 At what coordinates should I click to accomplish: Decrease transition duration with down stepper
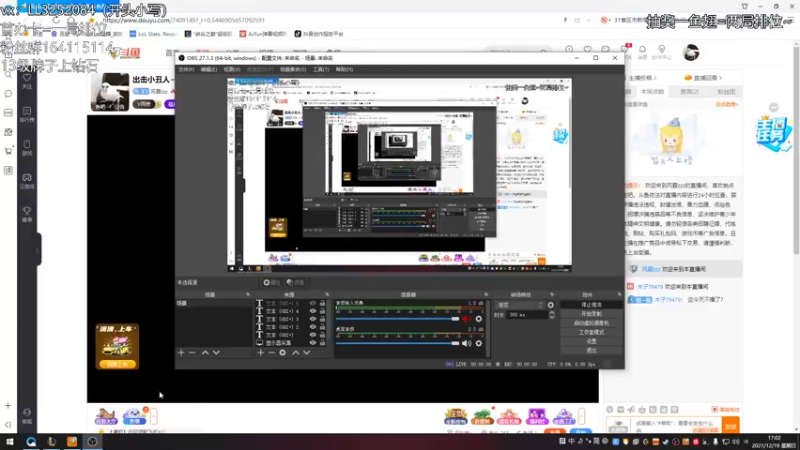[x=552, y=317]
